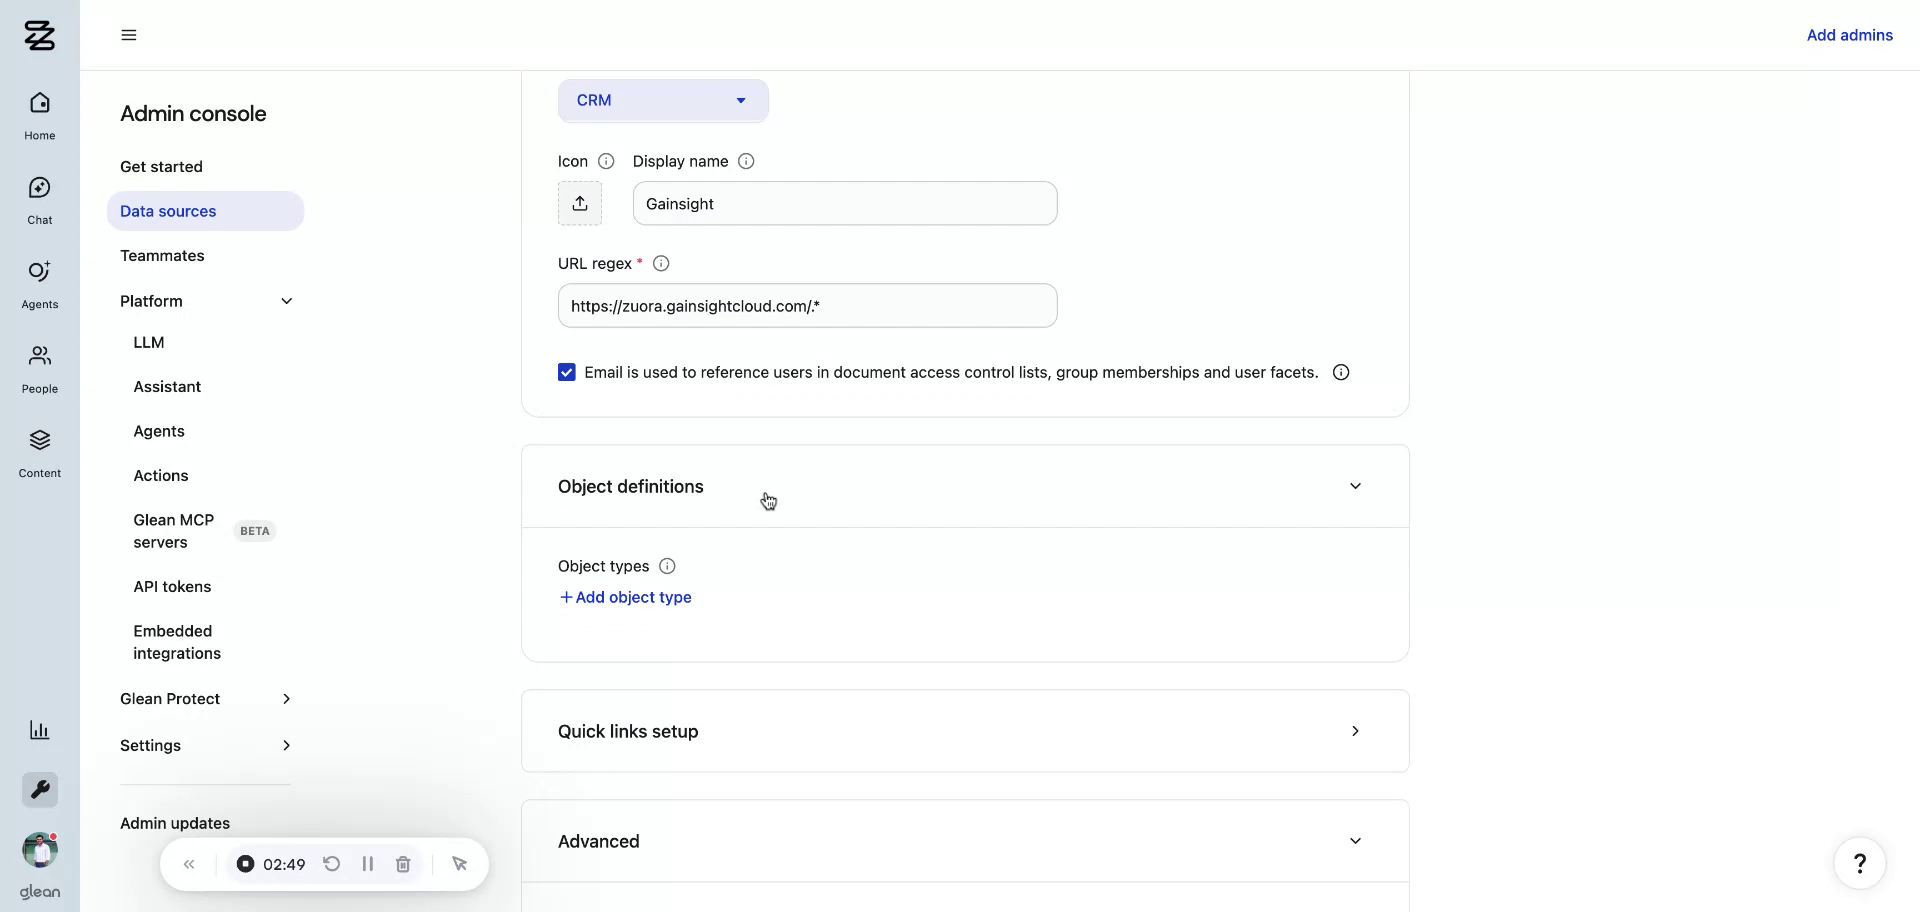Open the analytics bar chart icon
This screenshot has width=1920, height=912.
pos(39,730)
